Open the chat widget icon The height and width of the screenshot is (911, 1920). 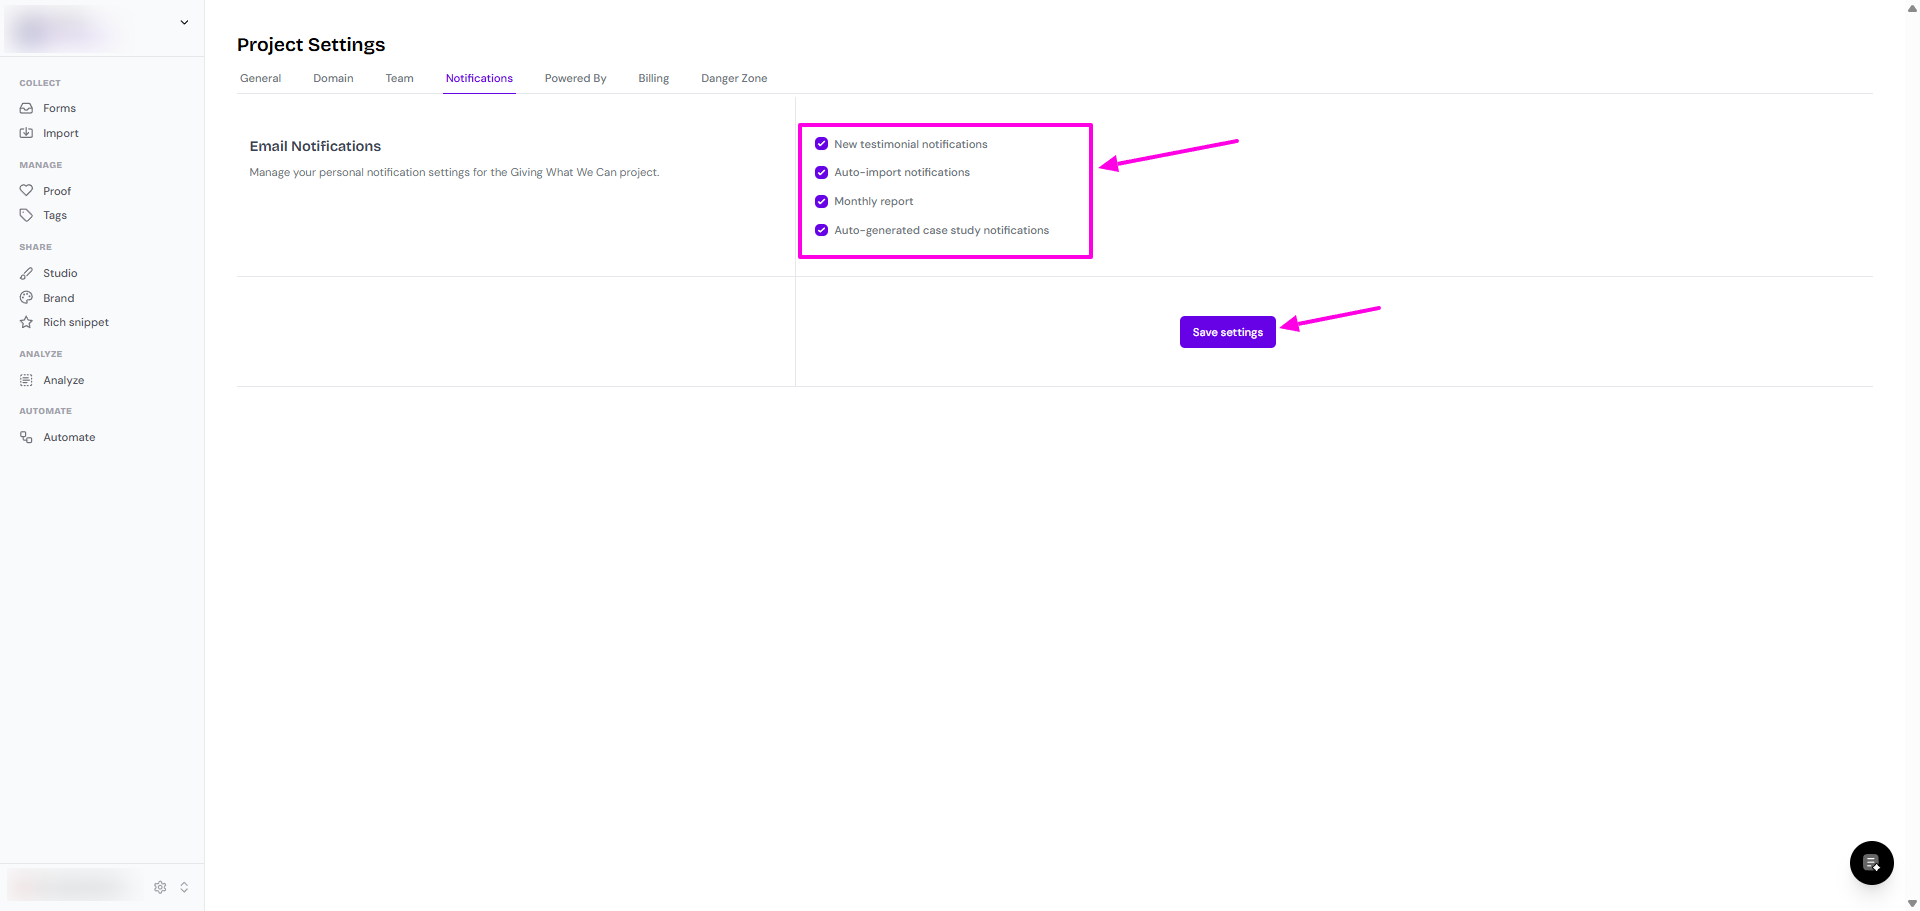[1871, 863]
